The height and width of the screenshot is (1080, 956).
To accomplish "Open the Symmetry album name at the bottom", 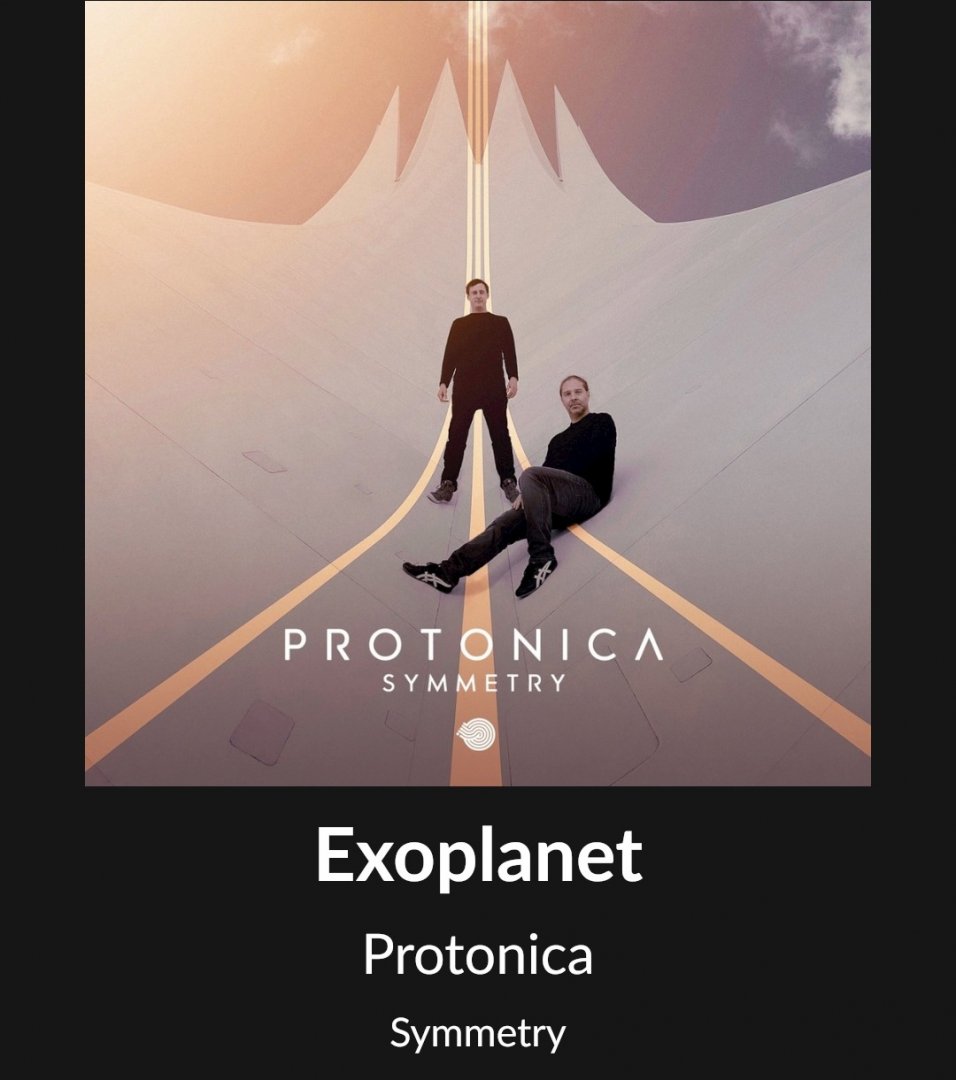I will 477,1033.
